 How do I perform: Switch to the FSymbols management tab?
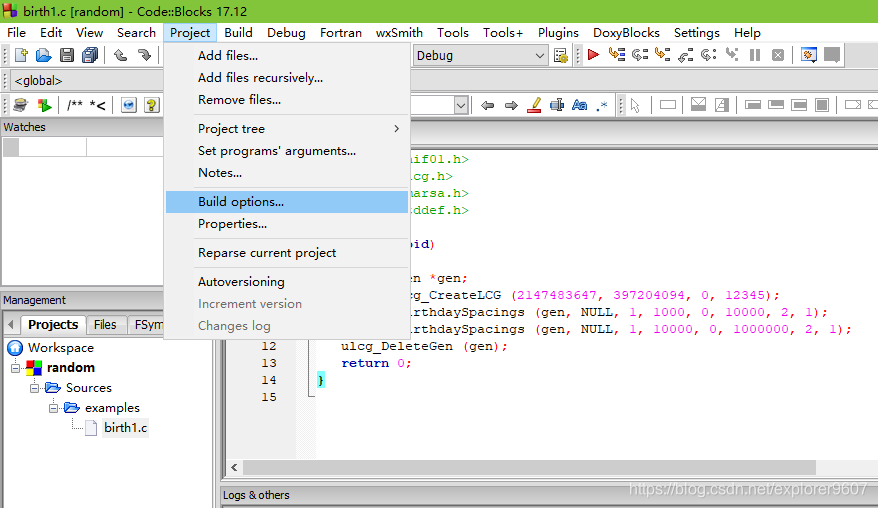(147, 325)
